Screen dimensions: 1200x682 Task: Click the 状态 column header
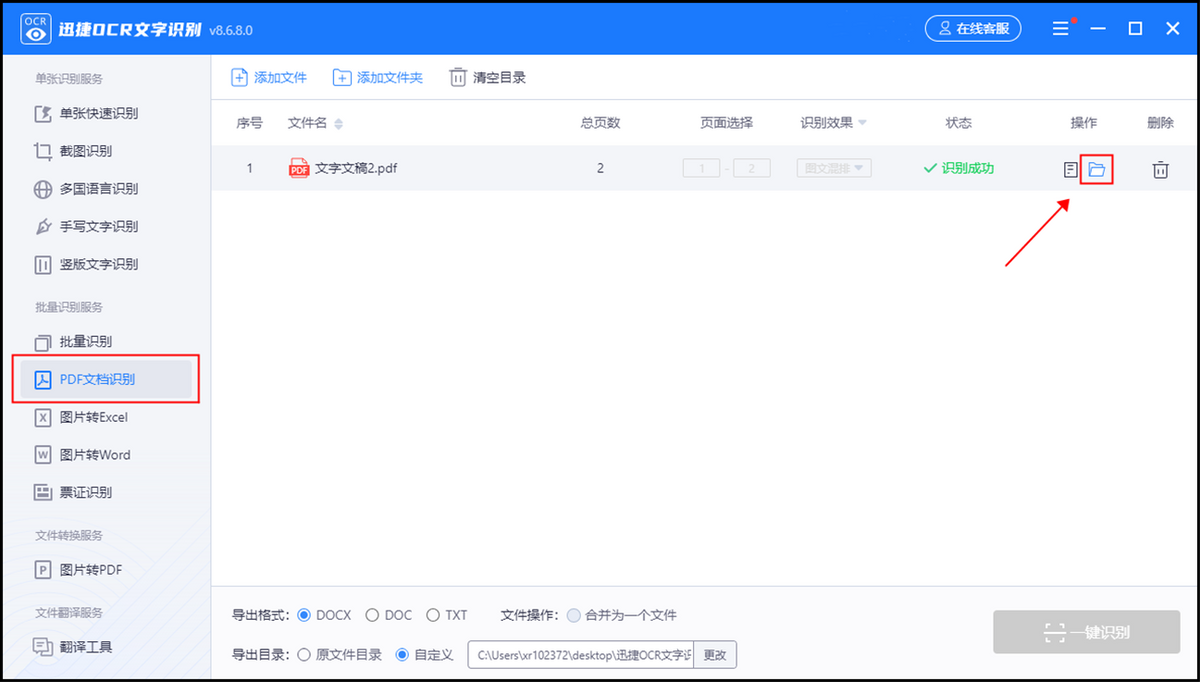958,123
